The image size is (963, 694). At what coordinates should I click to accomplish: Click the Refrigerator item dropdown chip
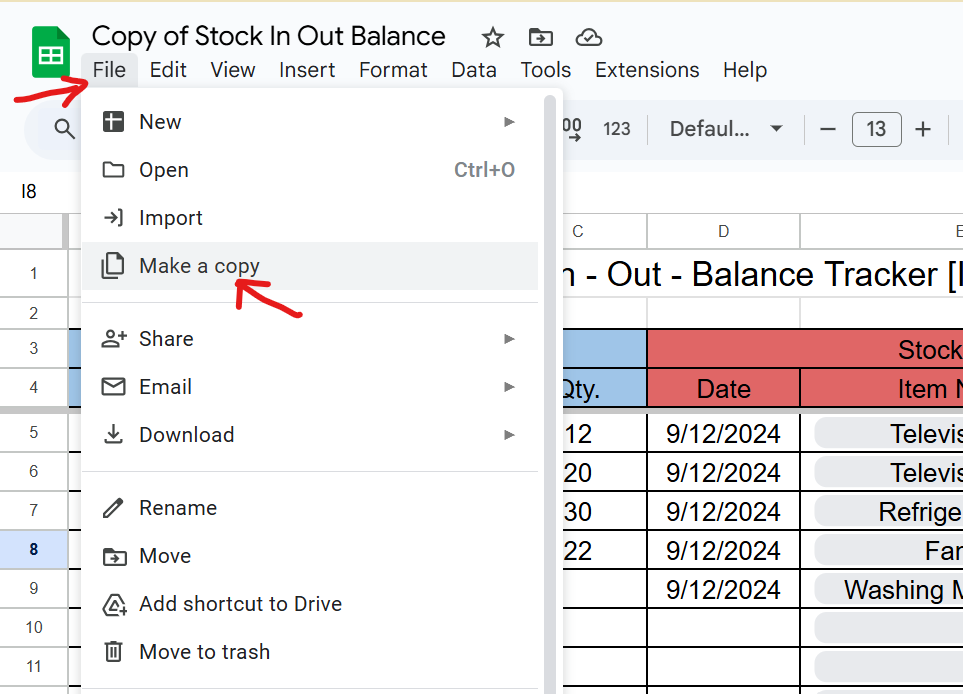click(x=888, y=512)
